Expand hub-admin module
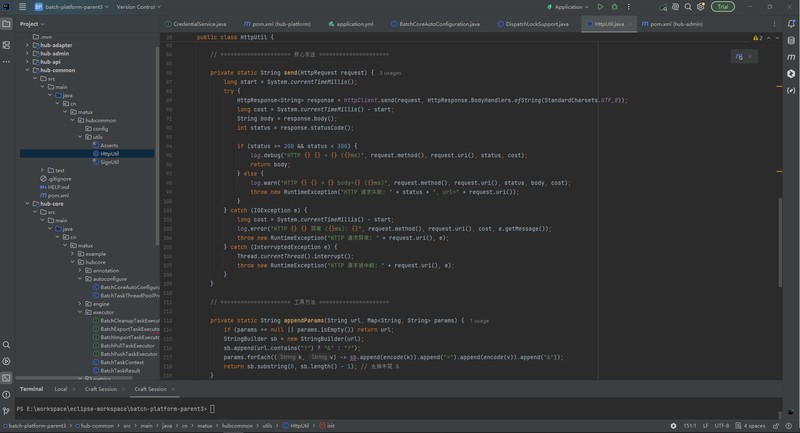 pyautogui.click(x=27, y=54)
